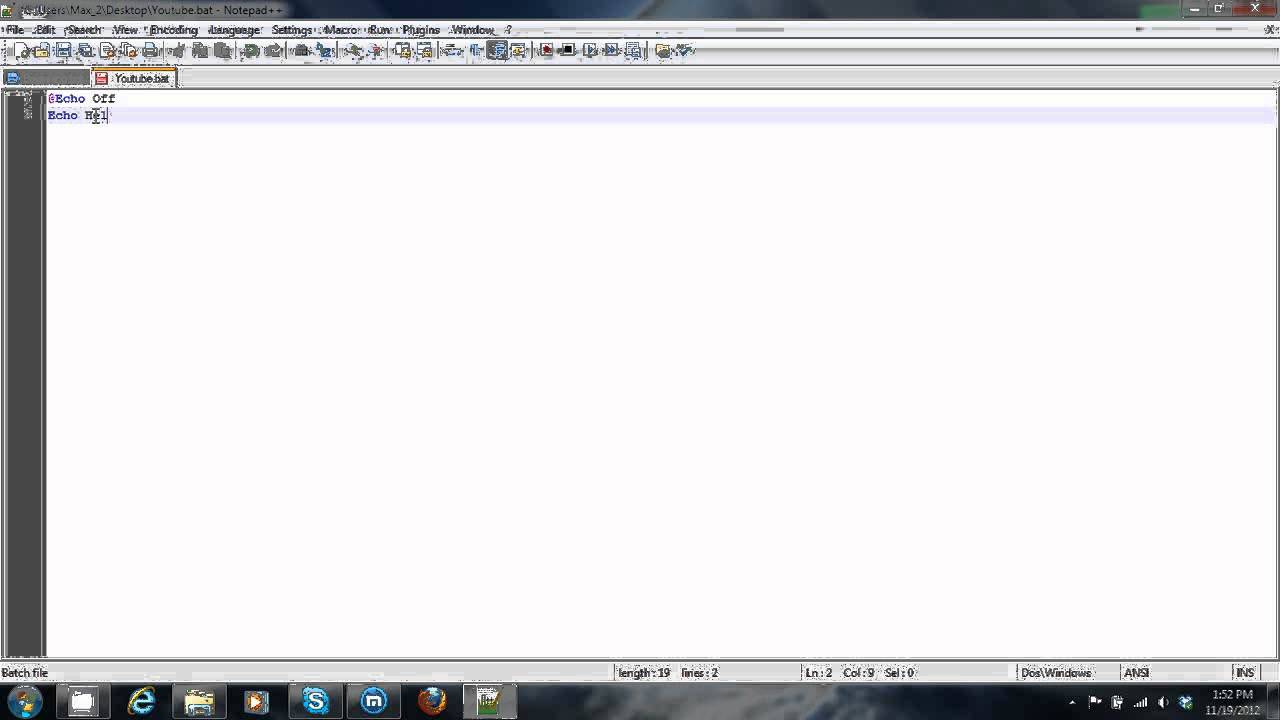Open the Encoding menu
Screen dimensions: 1280x720
[x=174, y=30]
